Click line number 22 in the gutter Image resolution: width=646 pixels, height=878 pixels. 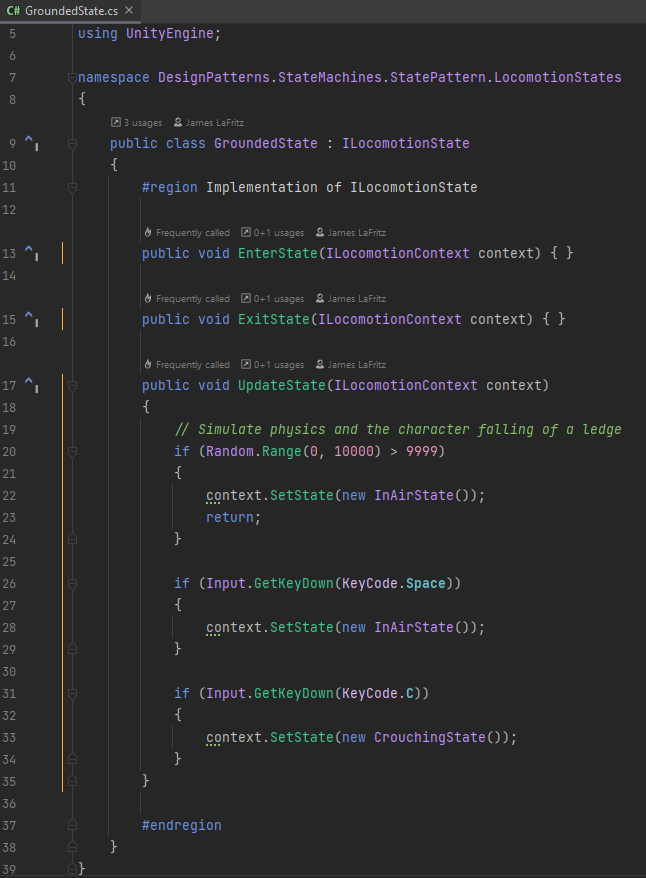pos(9,496)
